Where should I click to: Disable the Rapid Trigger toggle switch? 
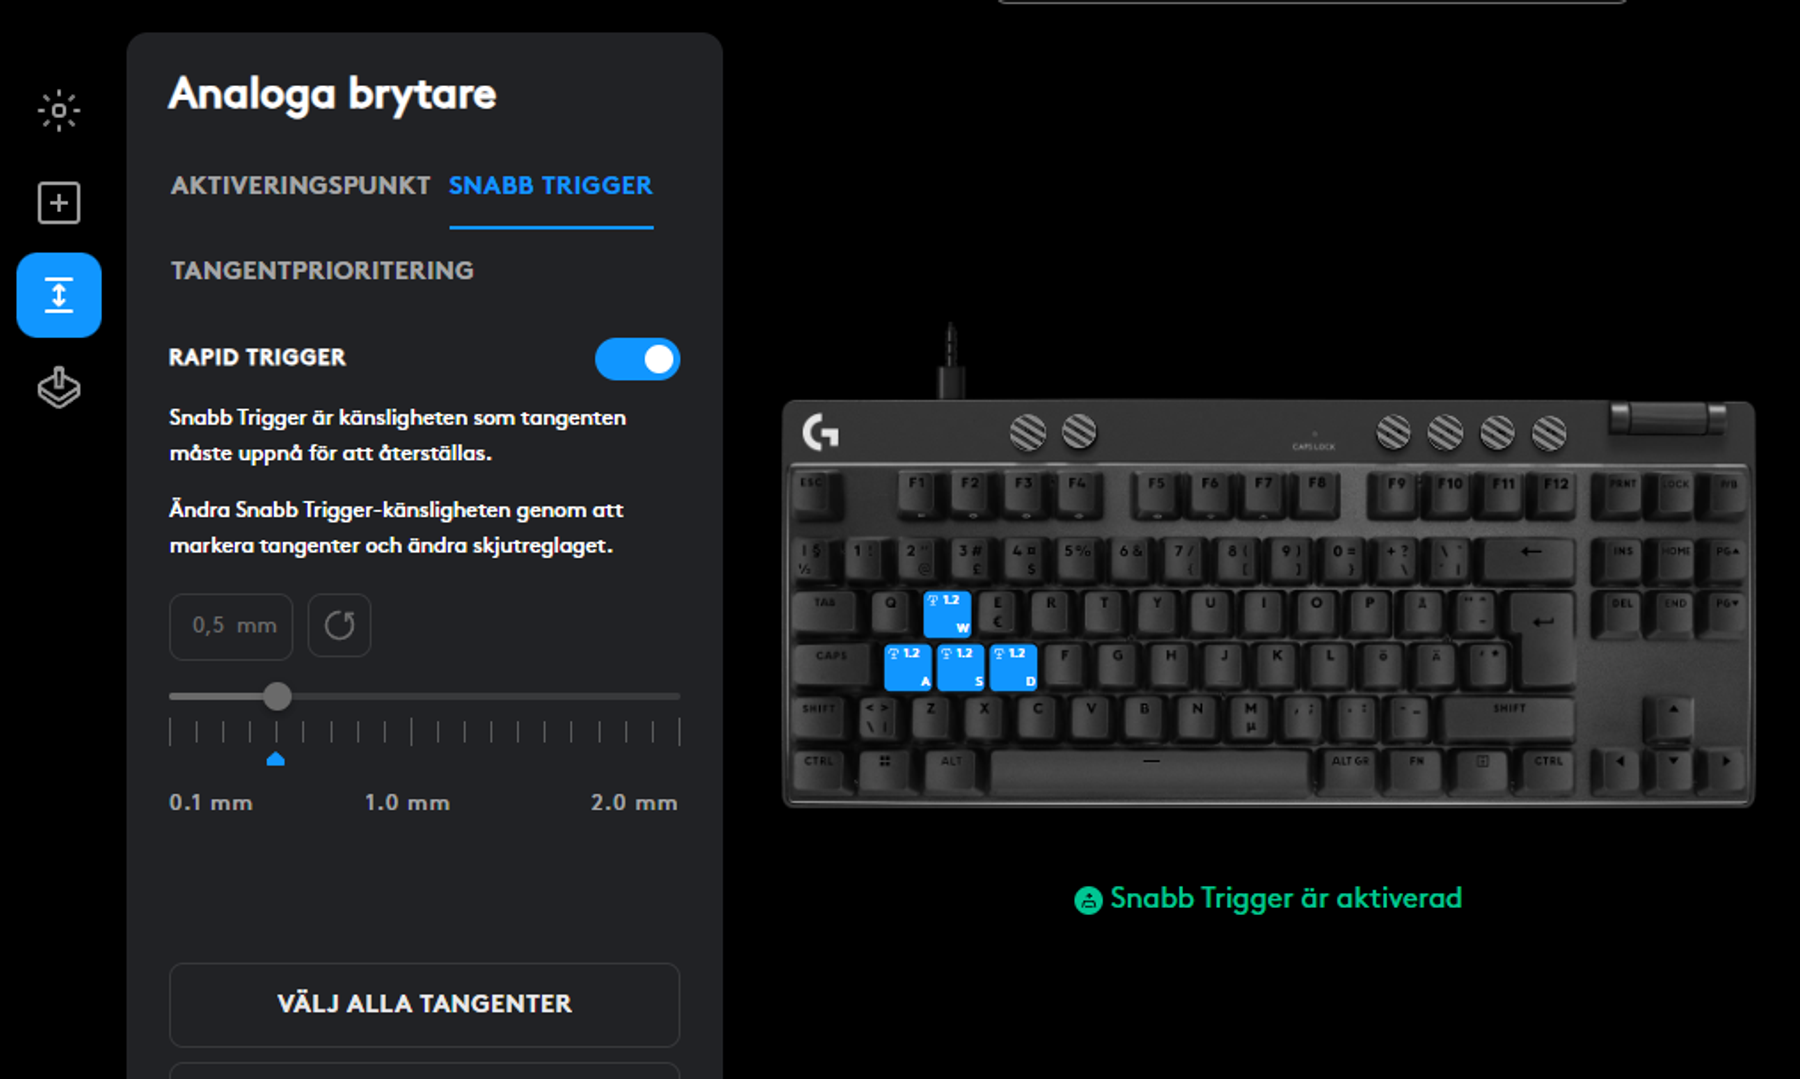tap(638, 359)
